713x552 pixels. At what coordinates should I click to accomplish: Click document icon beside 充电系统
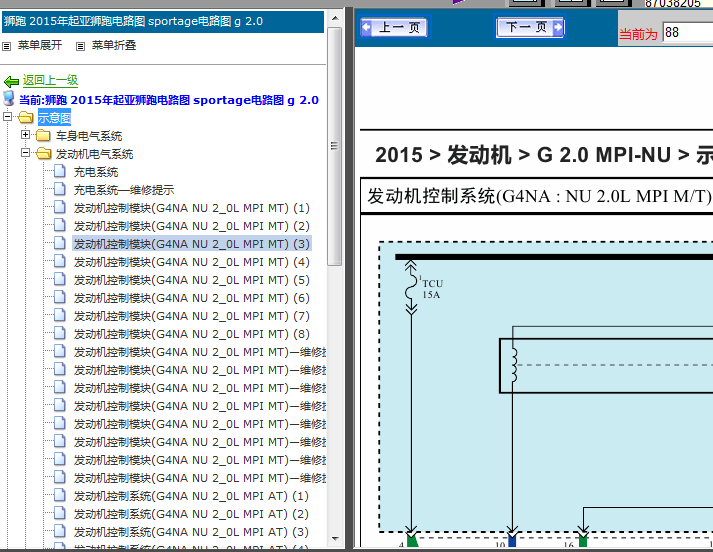coord(60,171)
